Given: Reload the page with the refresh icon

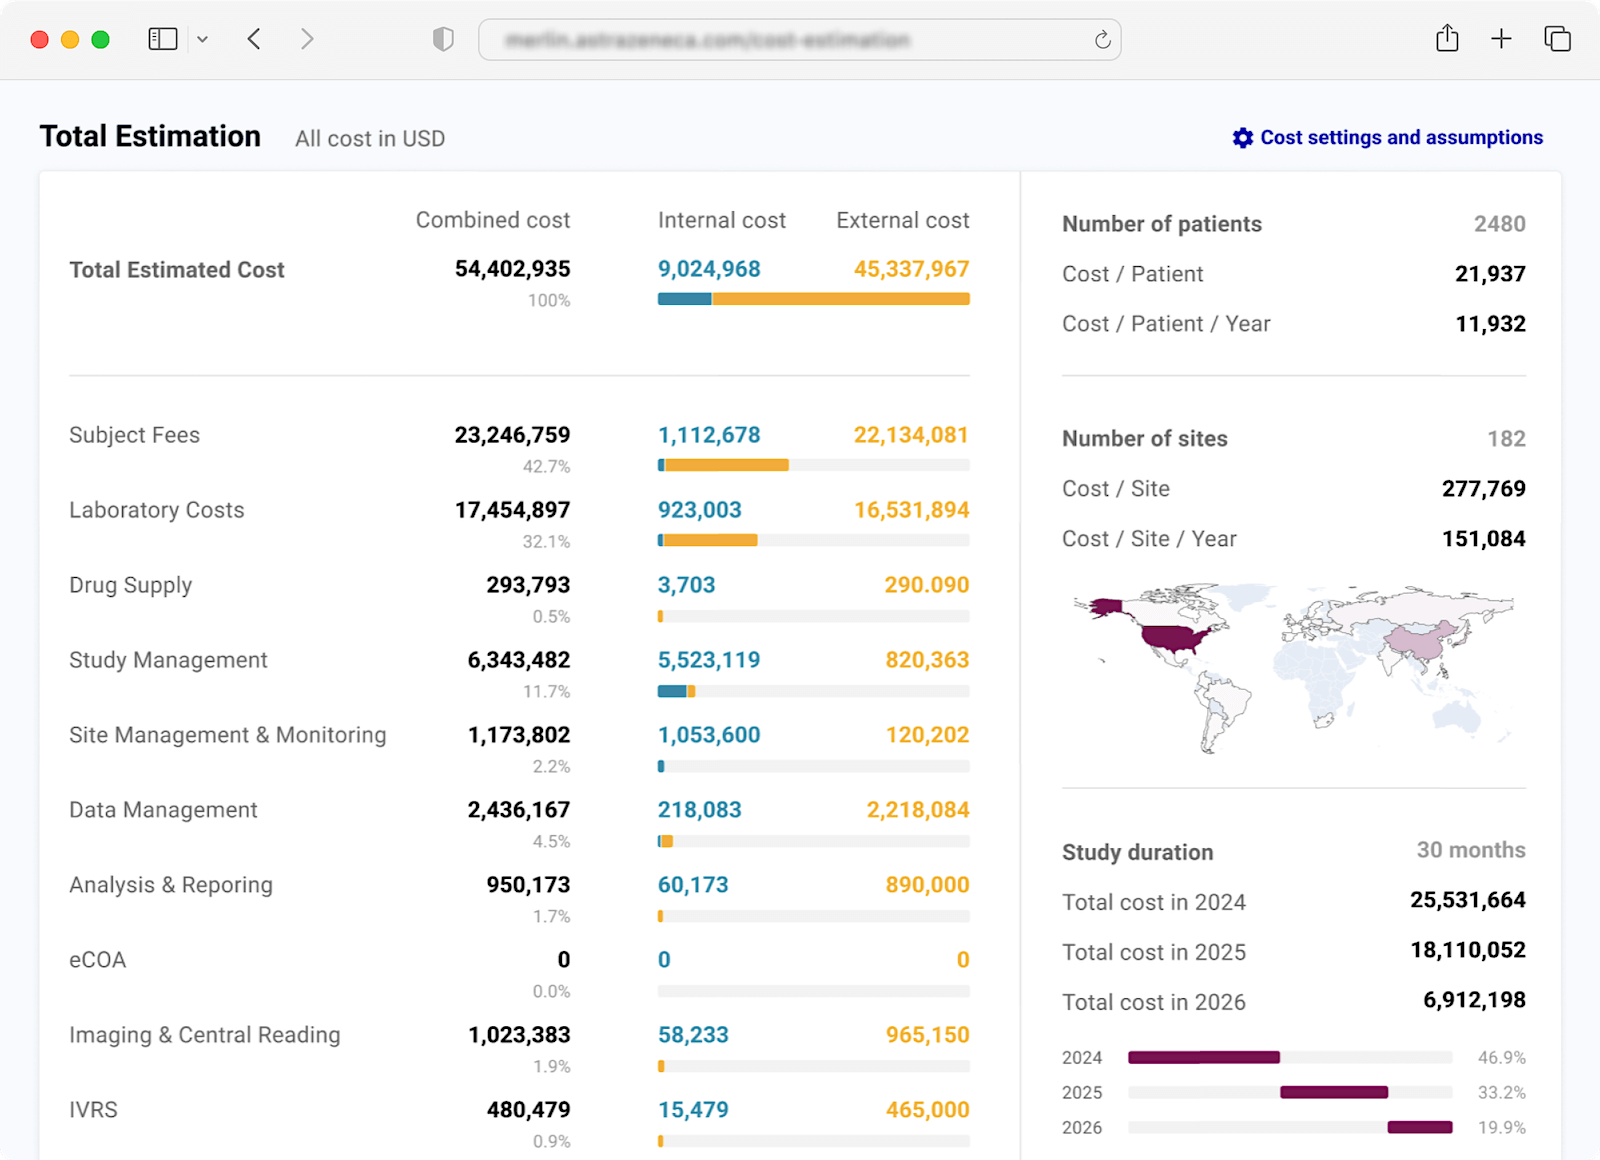Looking at the screenshot, I should pyautogui.click(x=1102, y=40).
